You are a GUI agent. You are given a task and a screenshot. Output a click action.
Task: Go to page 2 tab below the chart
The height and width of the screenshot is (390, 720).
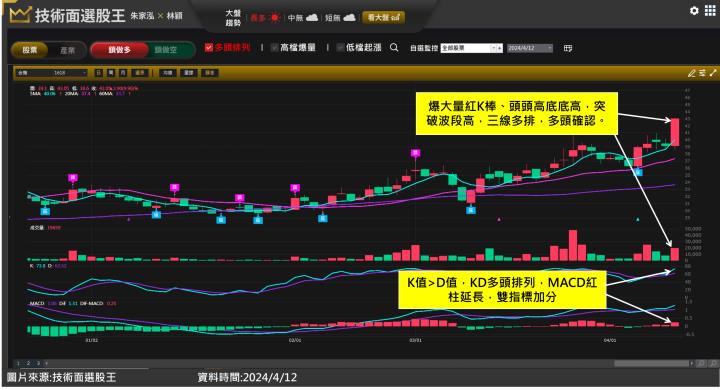28,363
